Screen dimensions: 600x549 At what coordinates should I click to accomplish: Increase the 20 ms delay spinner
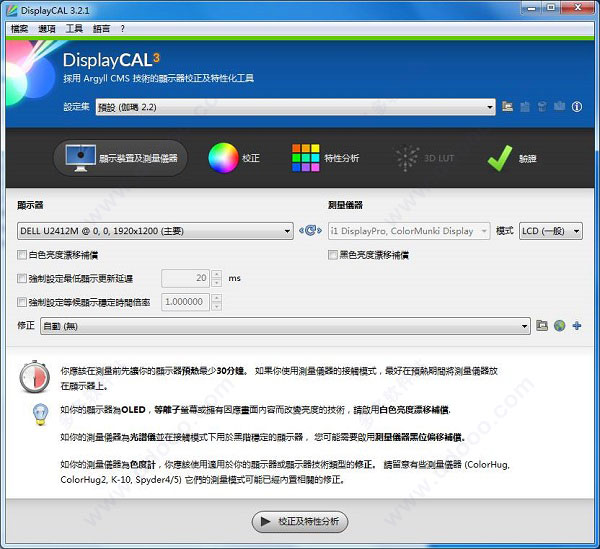[217, 274]
